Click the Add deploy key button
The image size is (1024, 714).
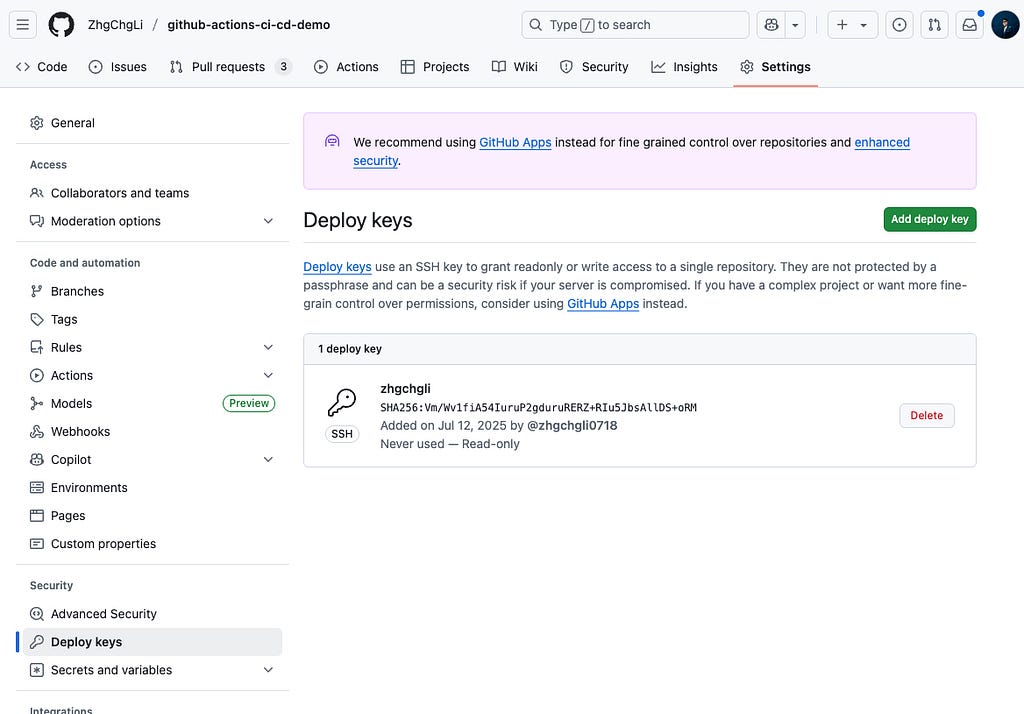[930, 219]
